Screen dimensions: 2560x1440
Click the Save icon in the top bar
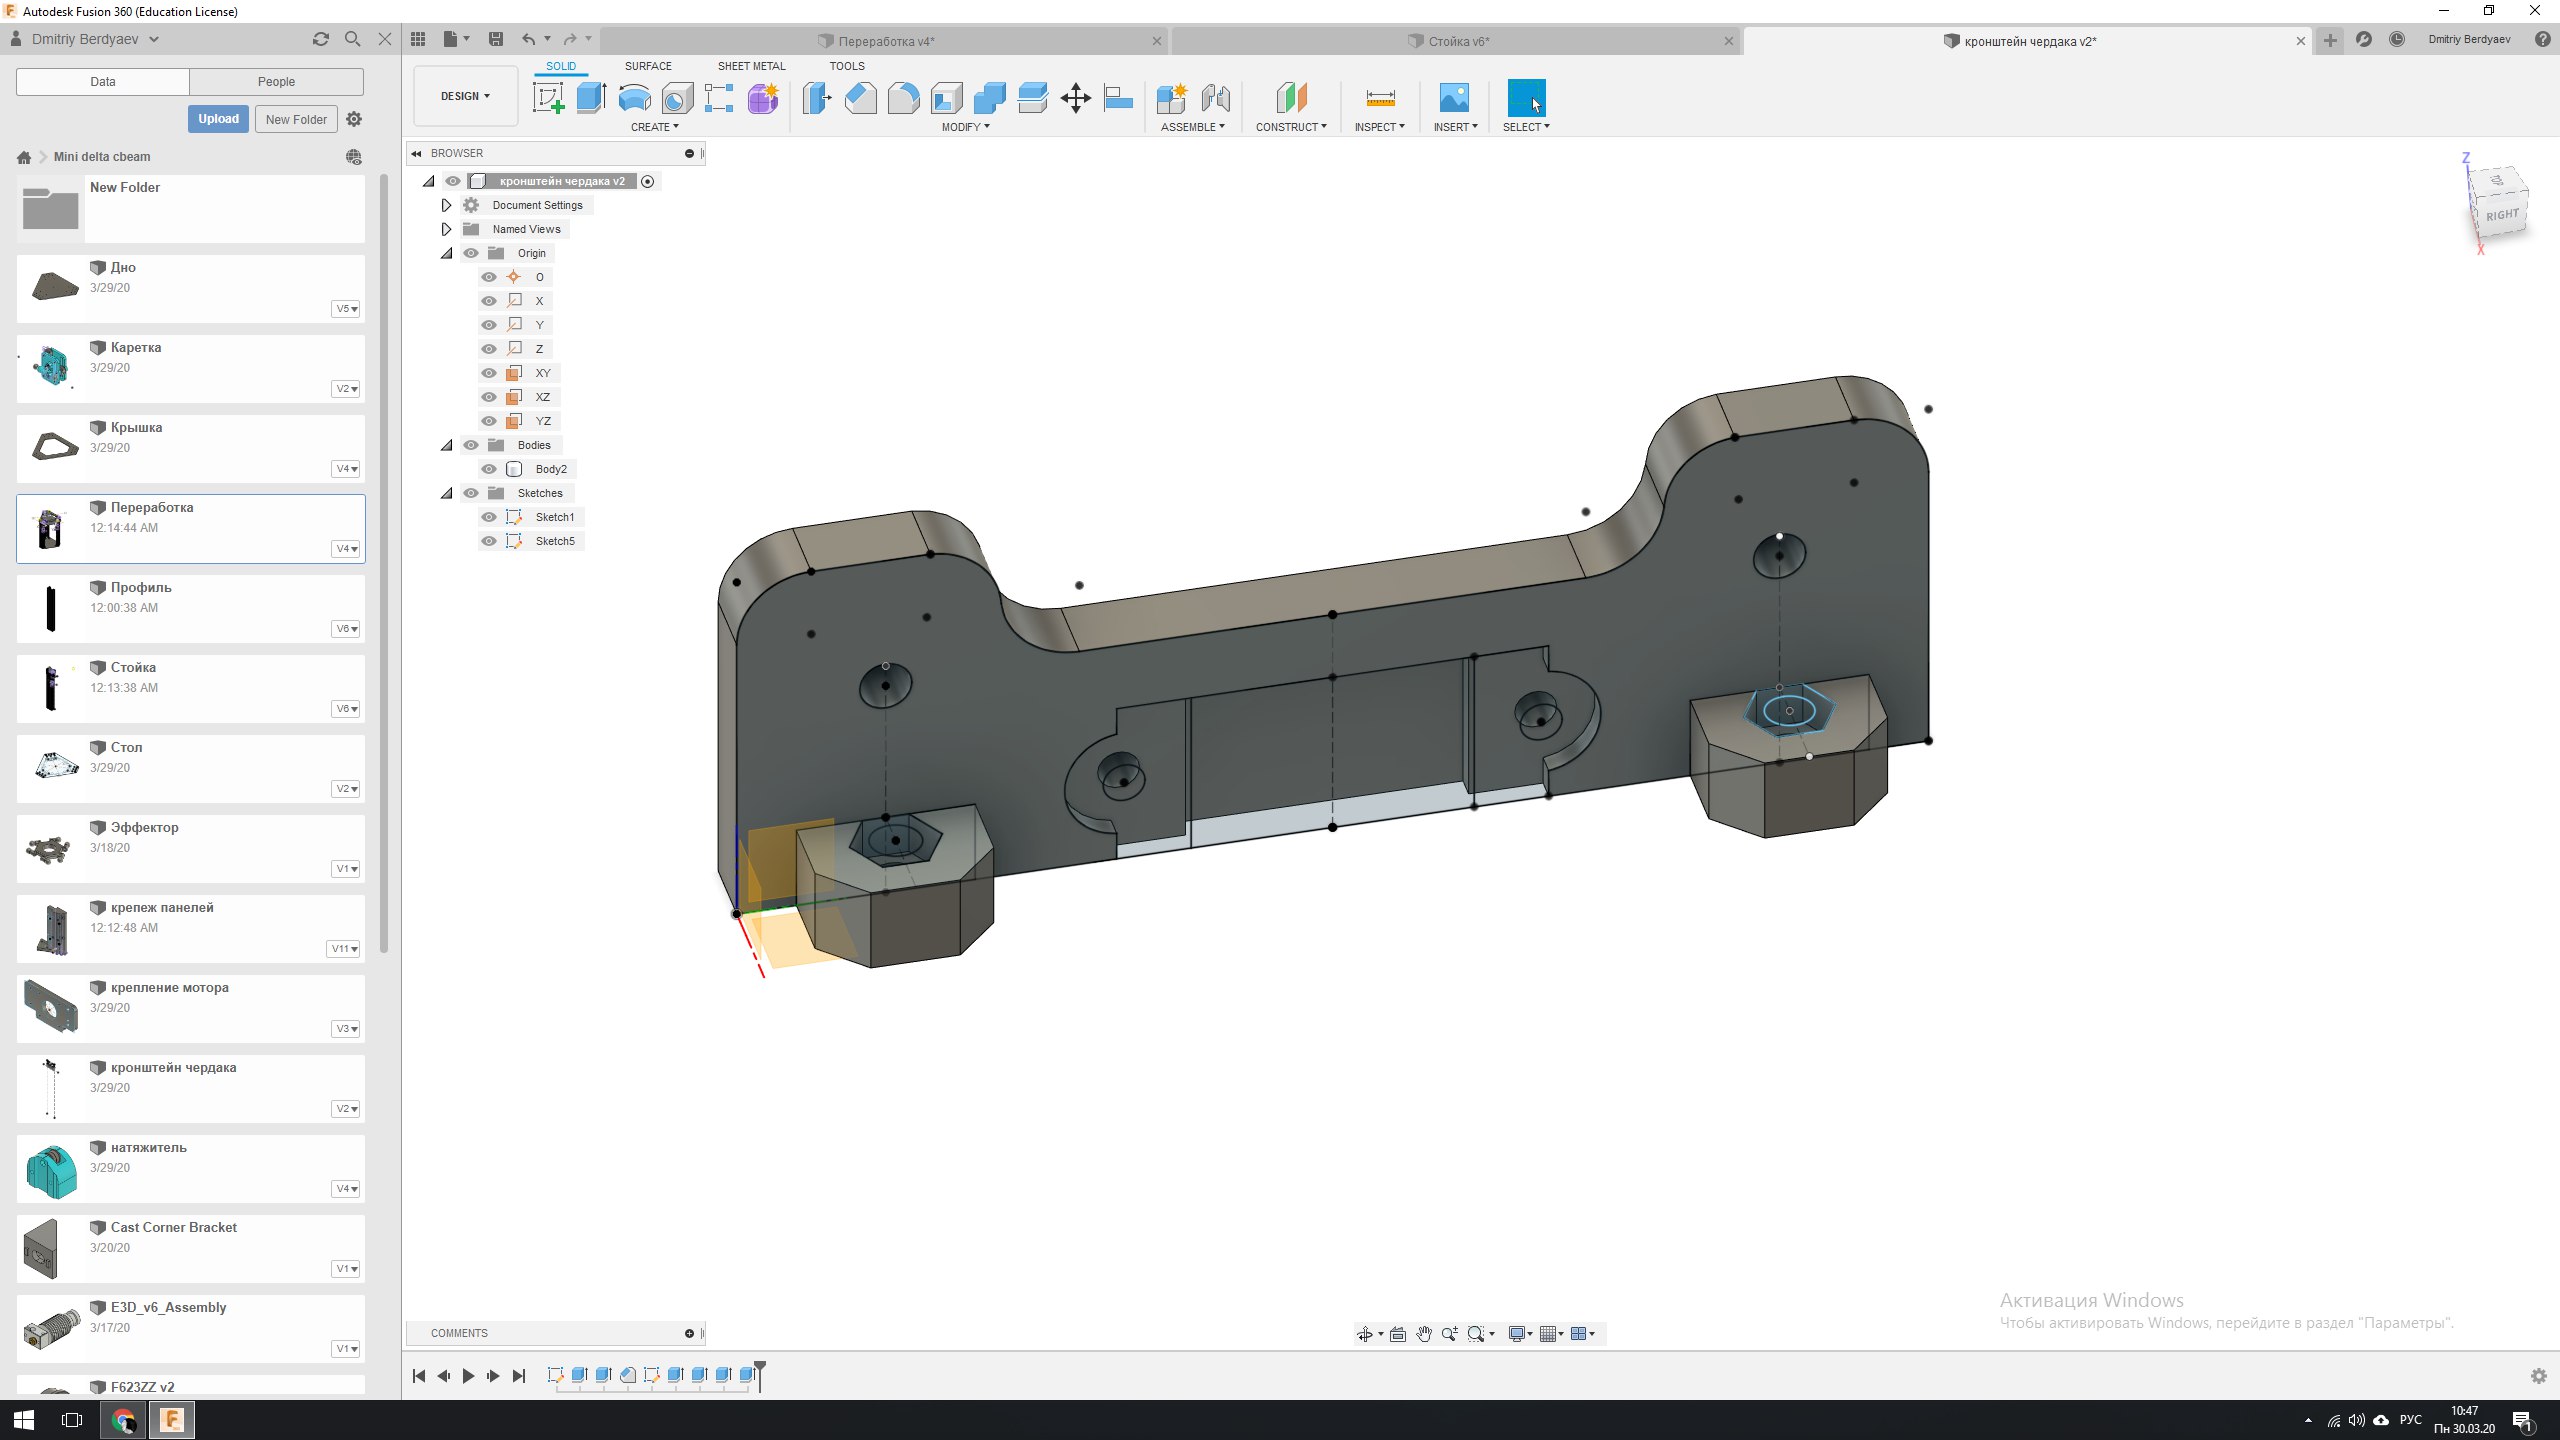[495, 39]
